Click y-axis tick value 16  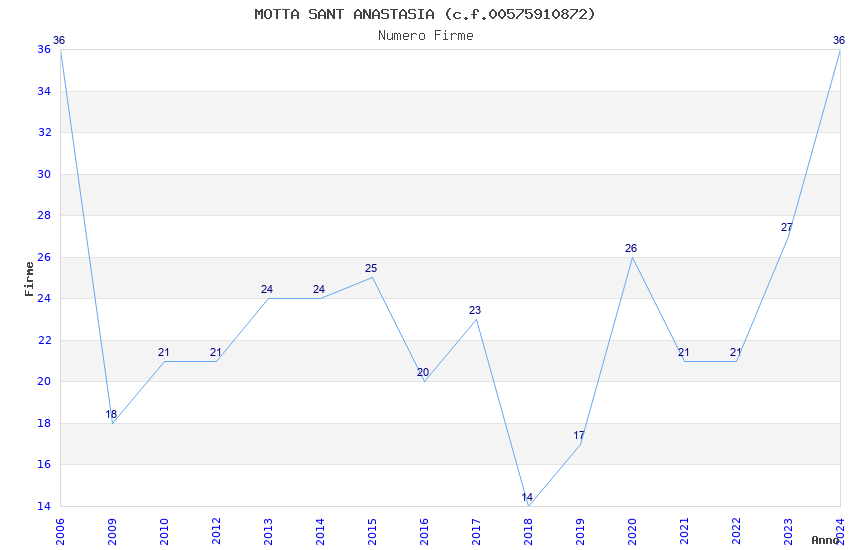point(44,464)
